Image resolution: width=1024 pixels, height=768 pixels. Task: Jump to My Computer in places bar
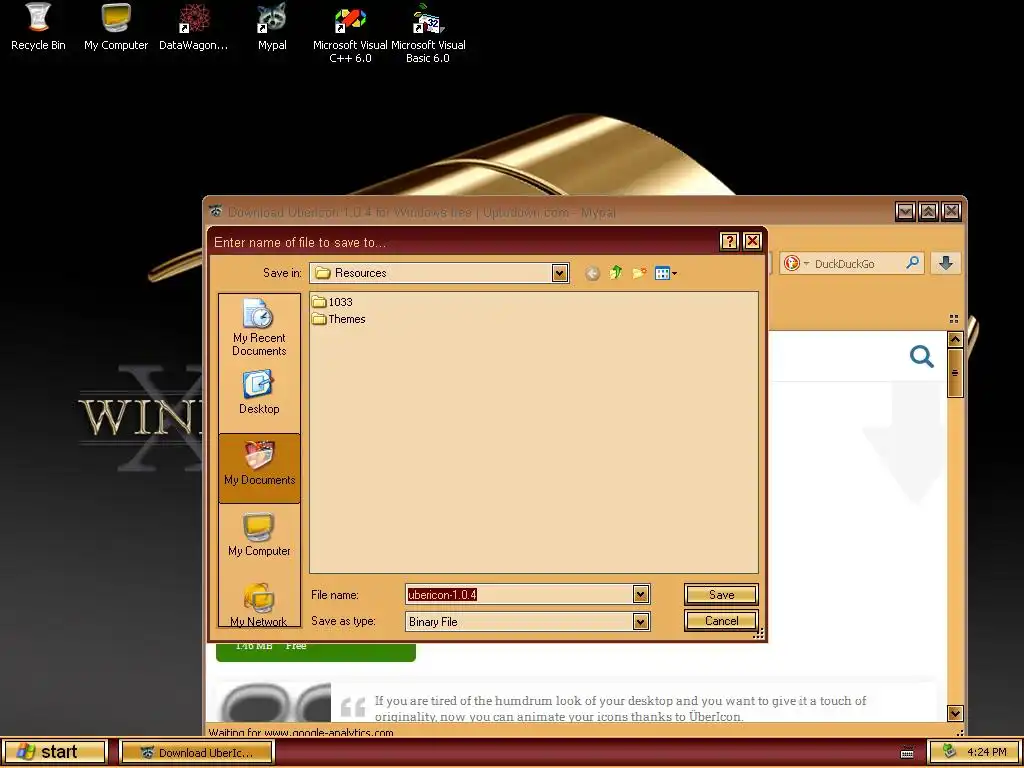coord(259,535)
